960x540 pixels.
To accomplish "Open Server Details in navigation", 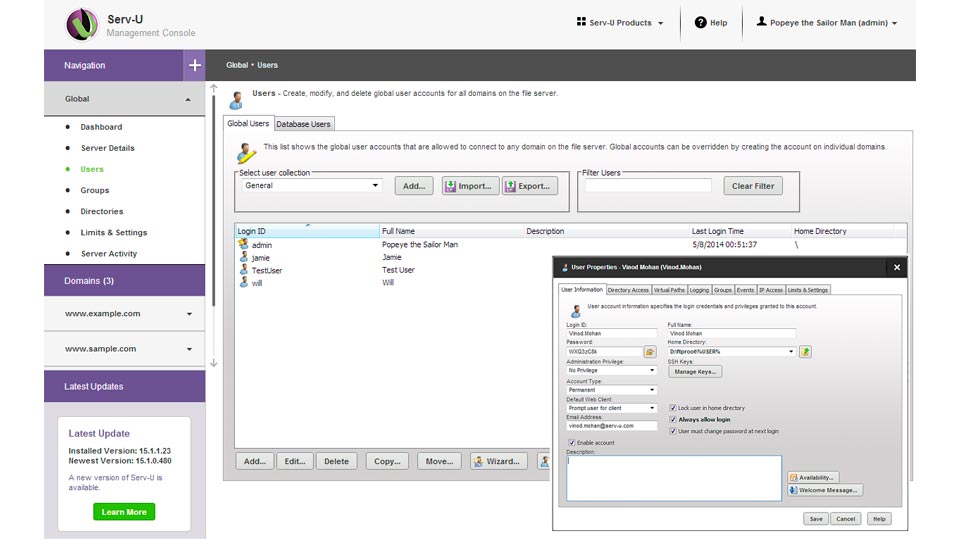I will tap(107, 148).
